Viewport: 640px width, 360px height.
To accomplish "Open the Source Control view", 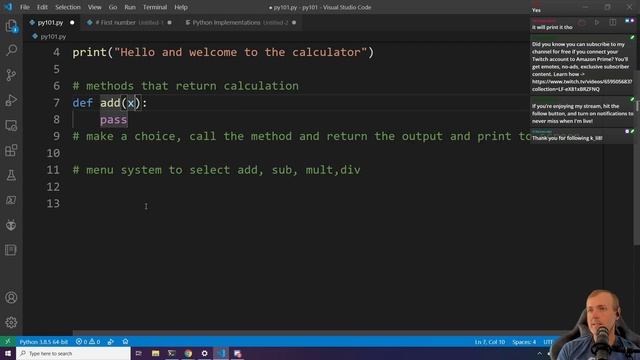I will (x=11, y=75).
